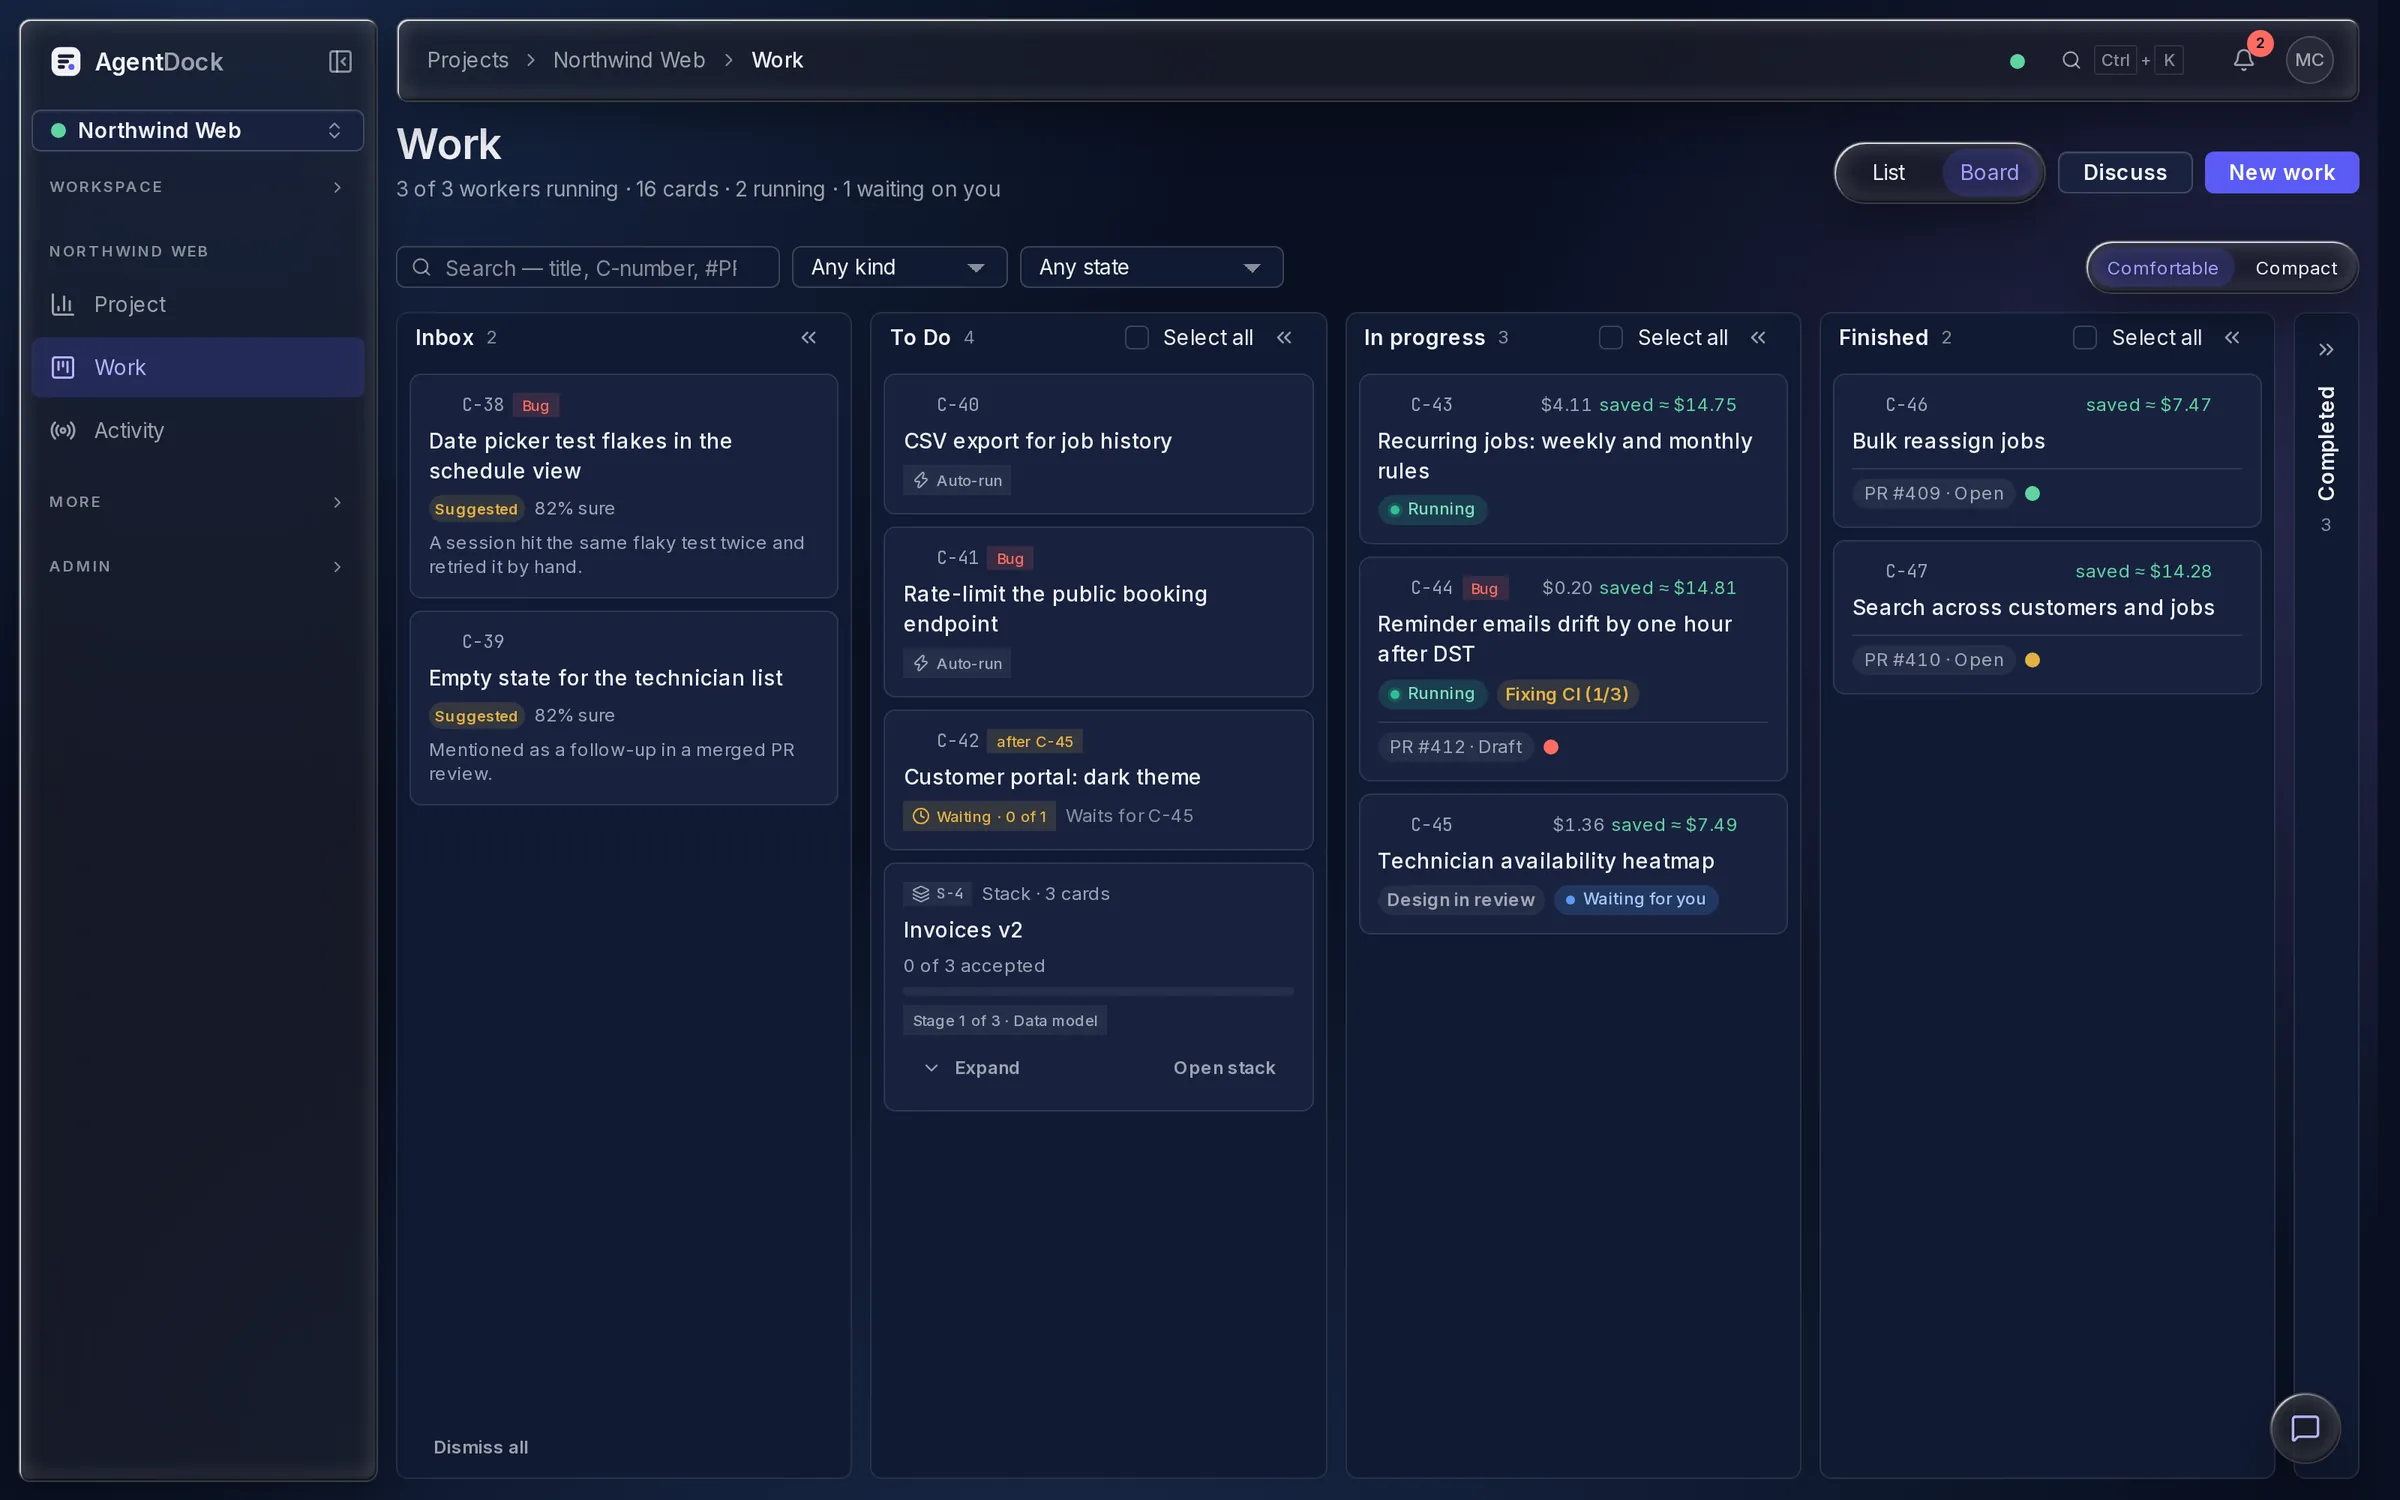Expand the ADMIN sidebar section
The width and height of the screenshot is (2400, 1500).
(198, 567)
